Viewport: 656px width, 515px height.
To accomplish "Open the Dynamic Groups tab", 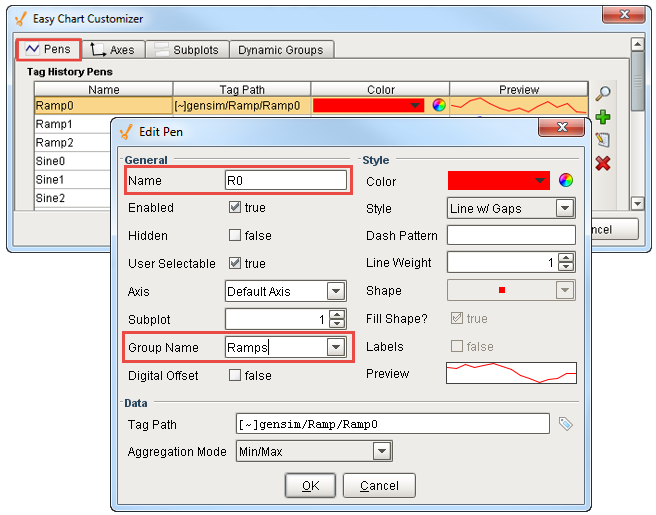I will (280, 50).
